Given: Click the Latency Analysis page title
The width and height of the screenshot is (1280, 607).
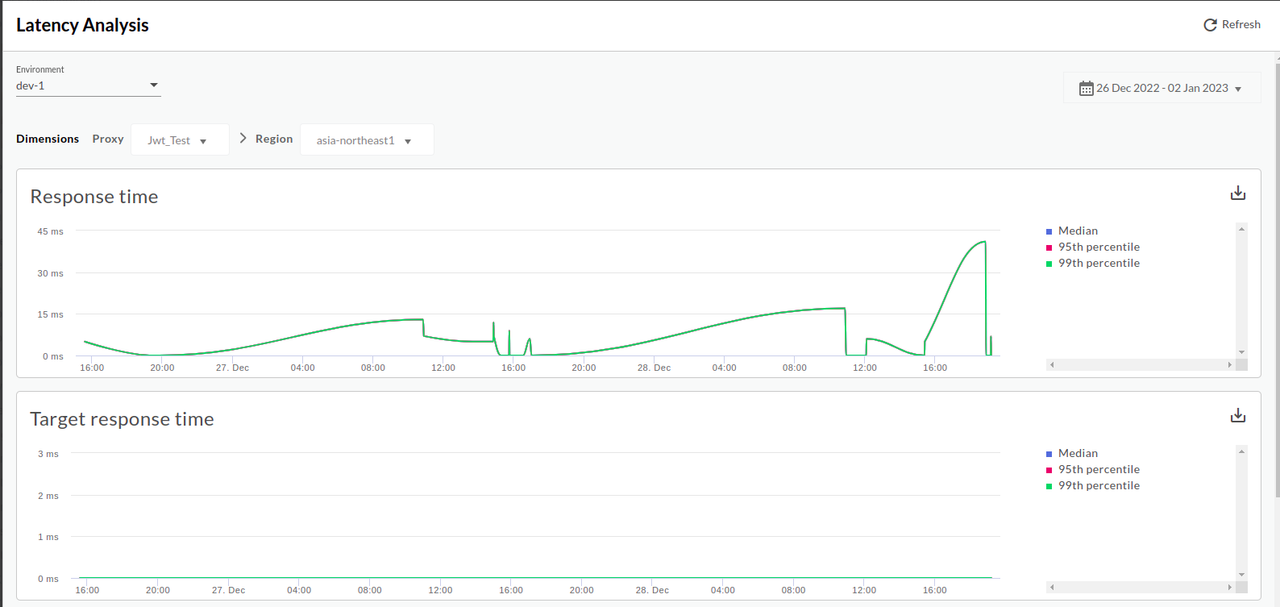Looking at the screenshot, I should (82, 25).
